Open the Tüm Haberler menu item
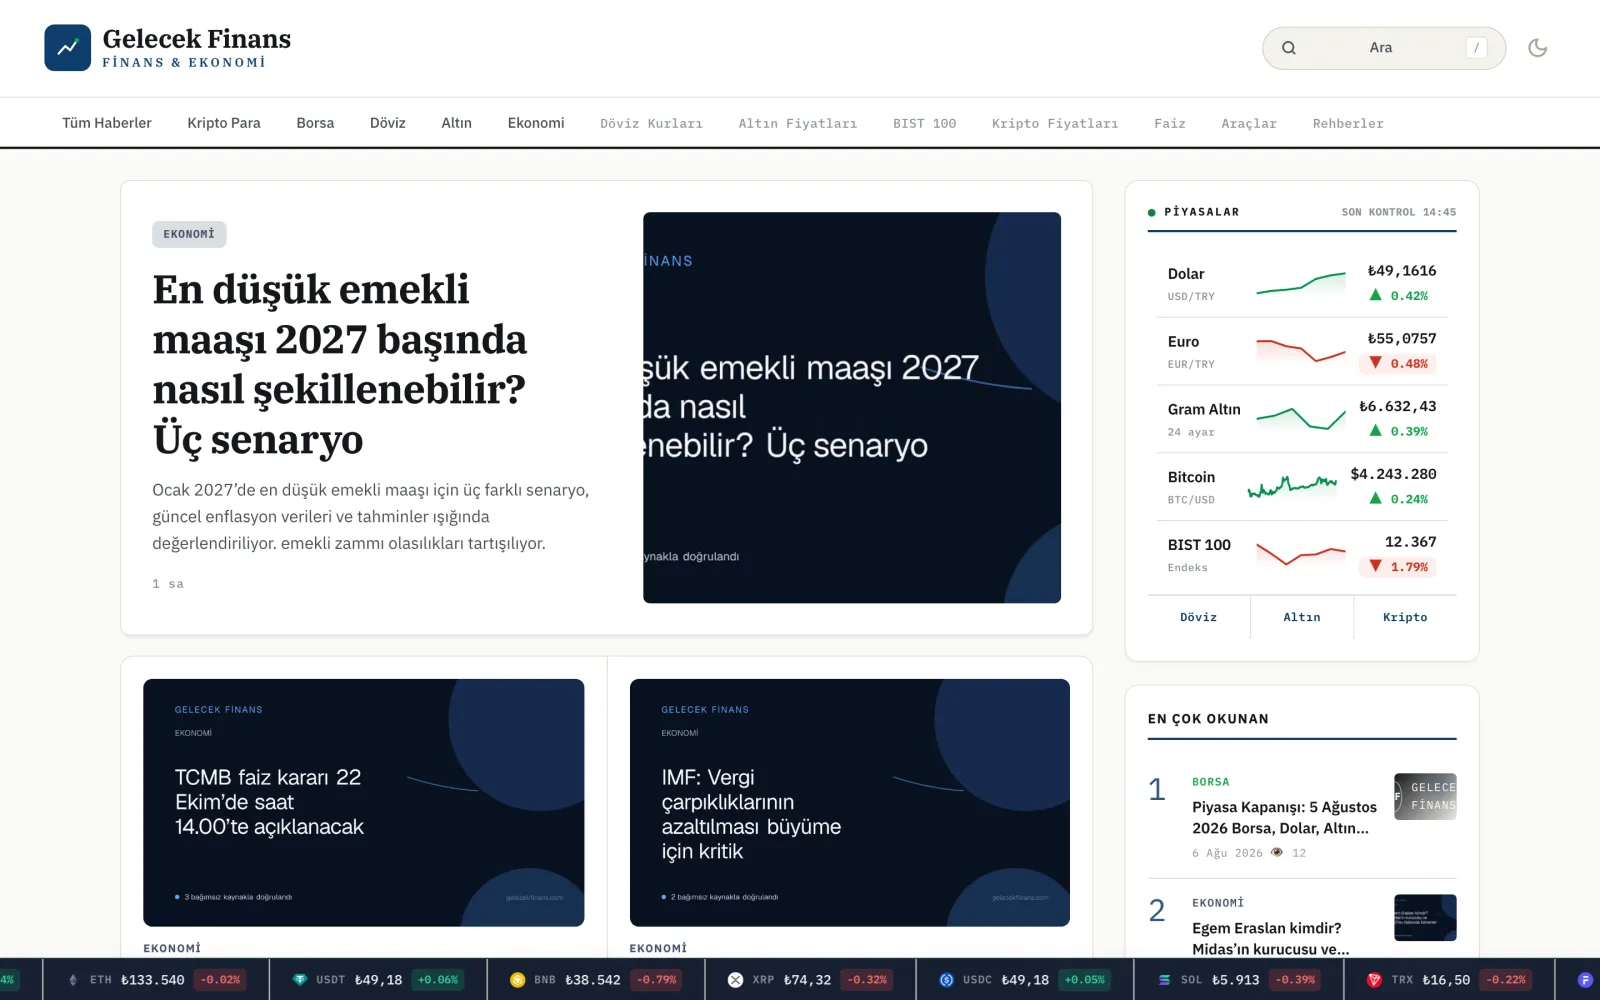This screenshot has width=1600, height=1000. coord(107,123)
